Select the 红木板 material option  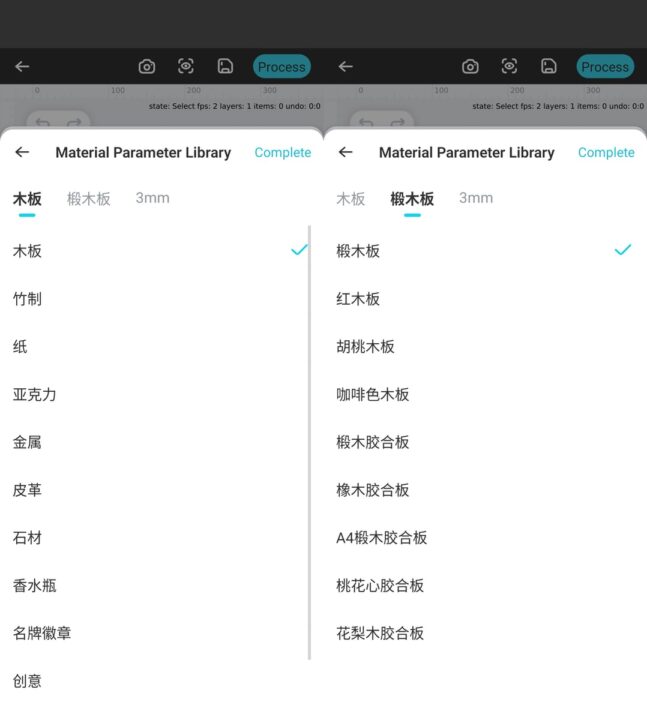(358, 299)
